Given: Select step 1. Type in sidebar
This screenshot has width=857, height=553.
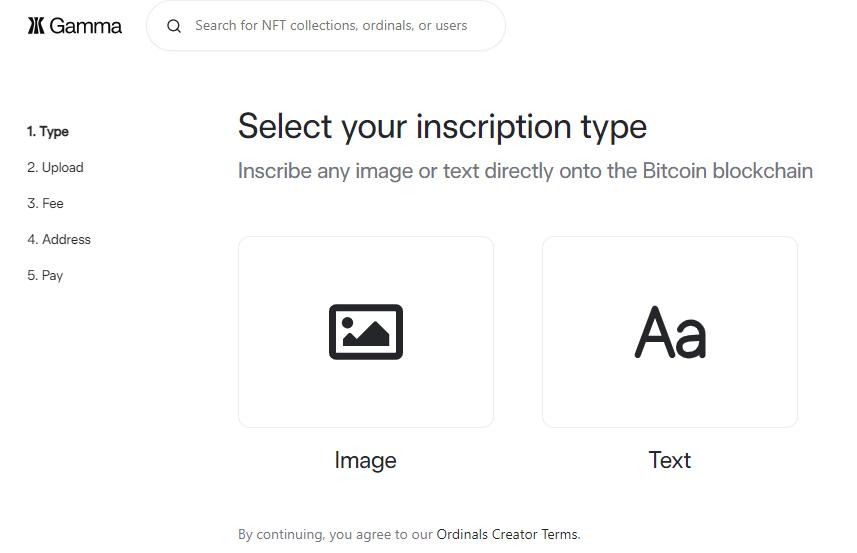Looking at the screenshot, I should coord(48,132).
